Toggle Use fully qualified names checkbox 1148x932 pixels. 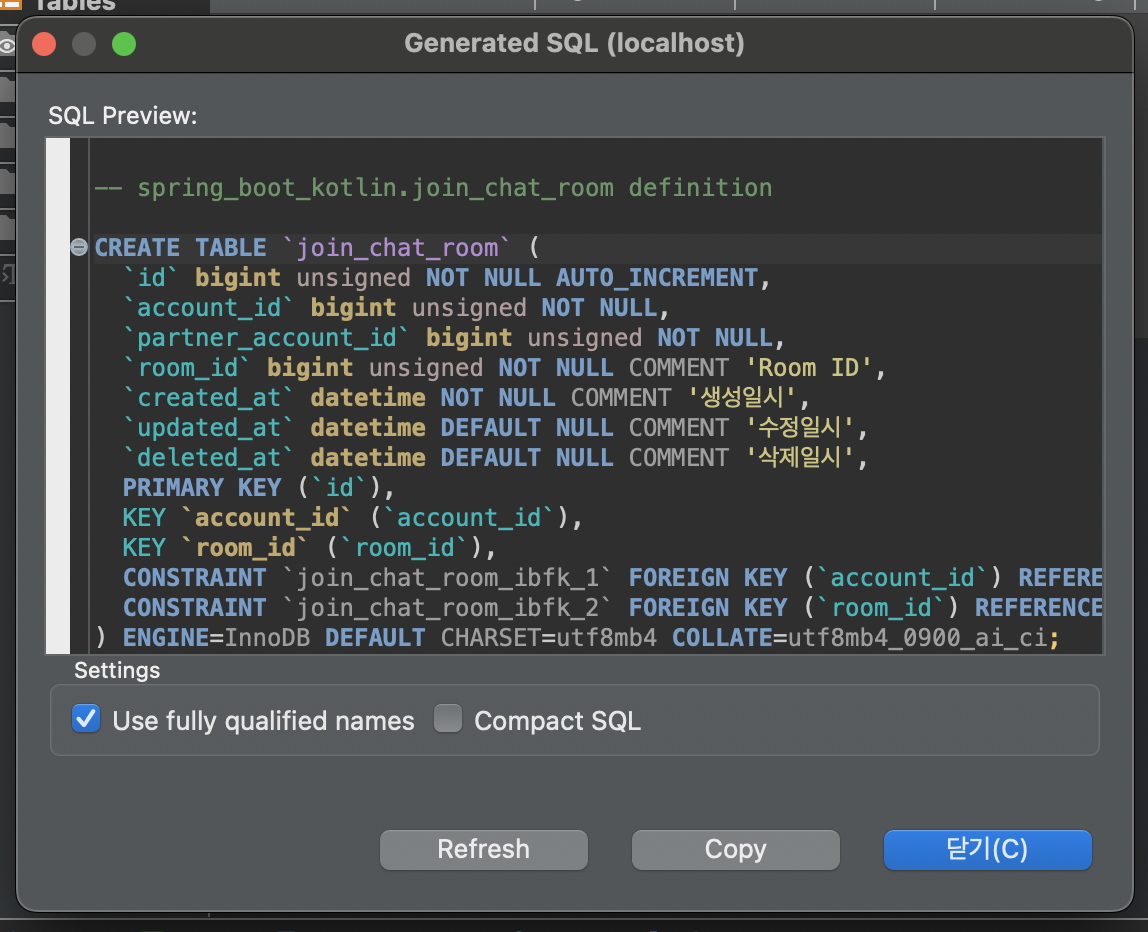[x=86, y=719]
